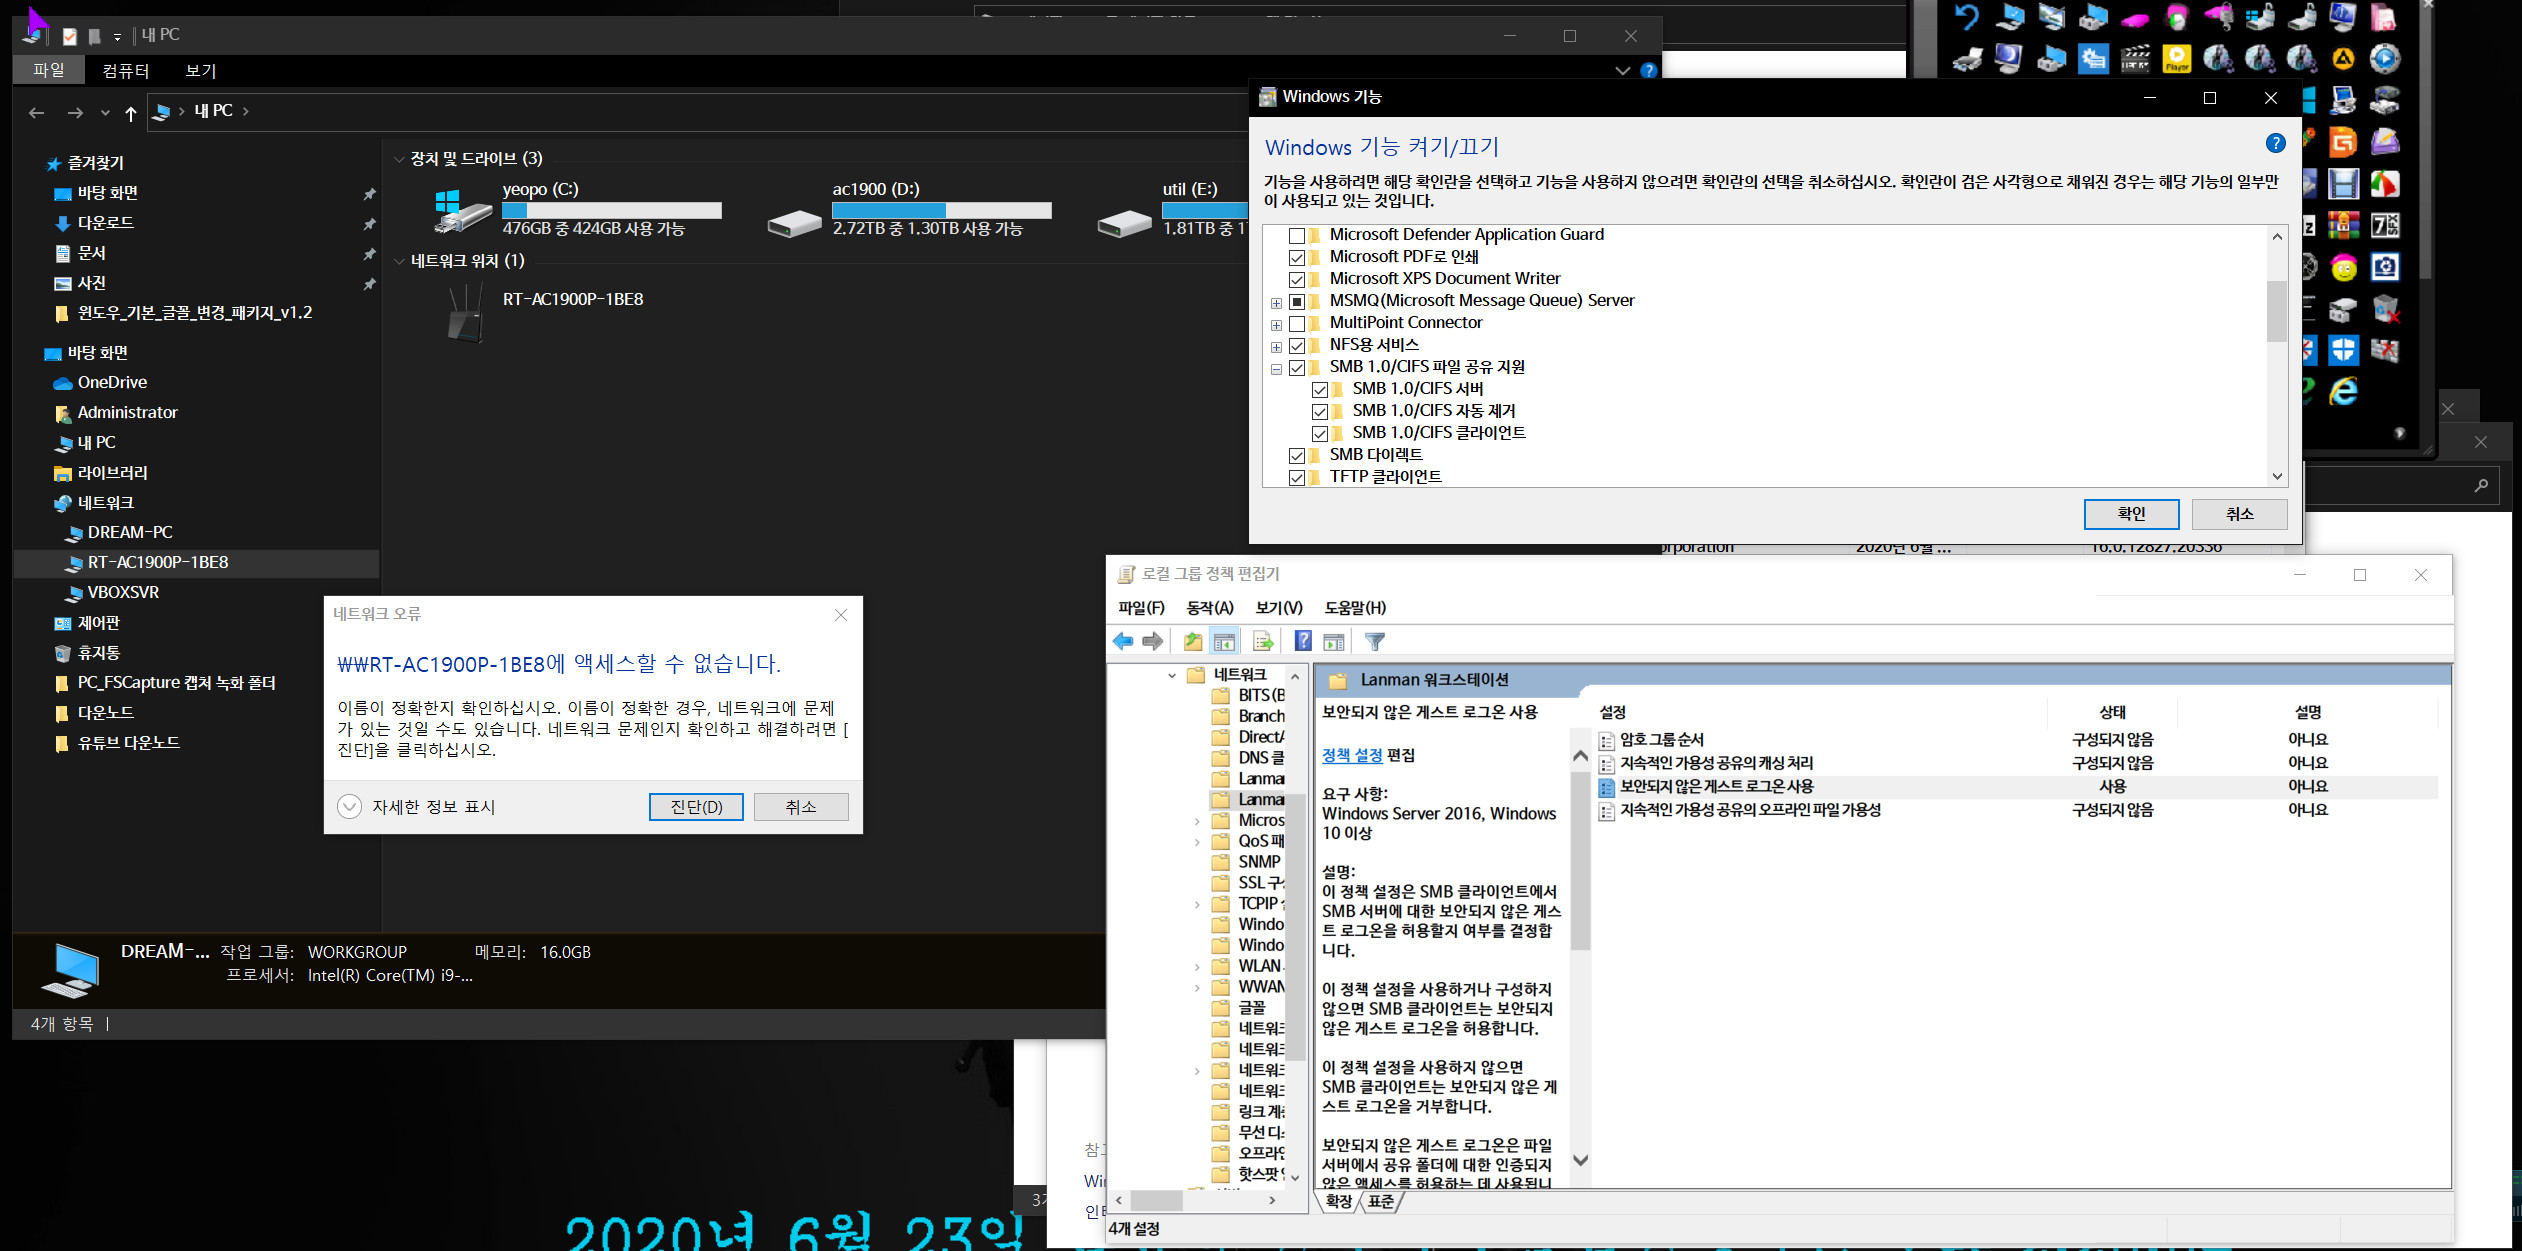Collapse the 네트워크 위치 group header
Screen dimensions: 2522x1251
pos(399,261)
